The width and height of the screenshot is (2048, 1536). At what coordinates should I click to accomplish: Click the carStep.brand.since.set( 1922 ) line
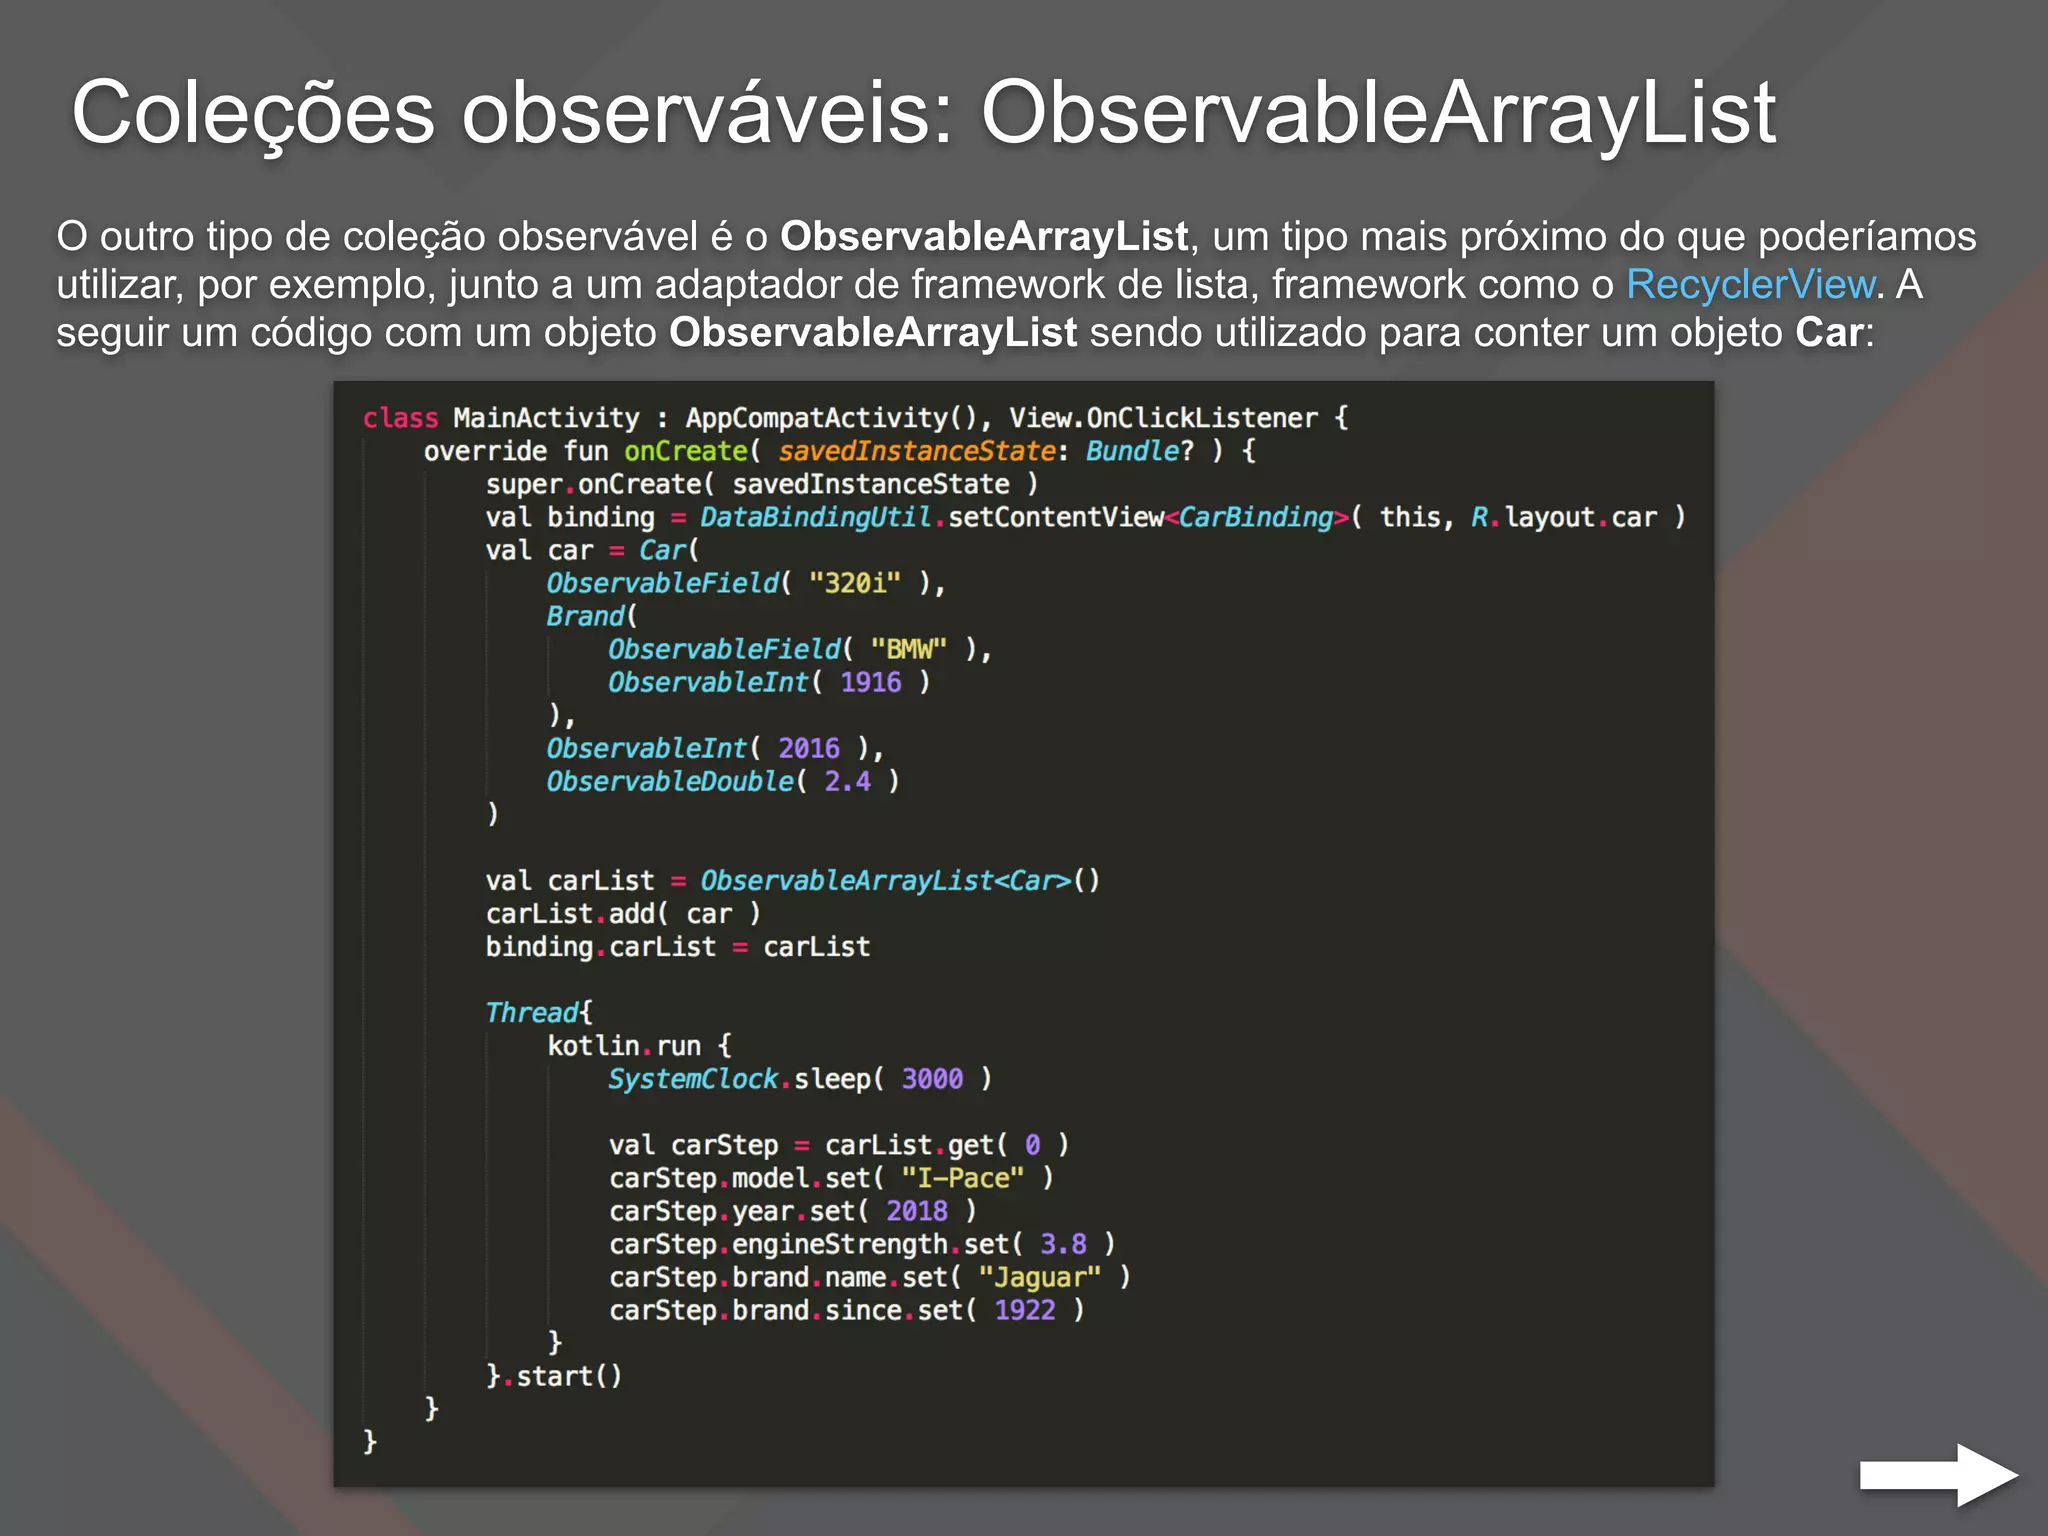pos(847,1309)
